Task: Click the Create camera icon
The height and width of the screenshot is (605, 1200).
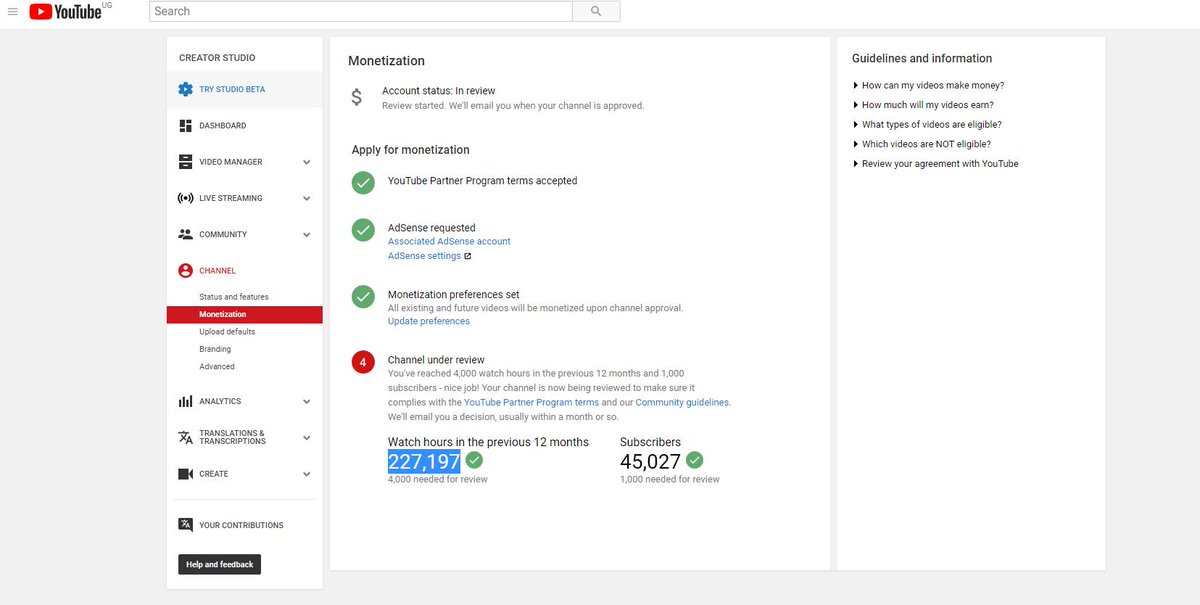Action: click(x=185, y=474)
